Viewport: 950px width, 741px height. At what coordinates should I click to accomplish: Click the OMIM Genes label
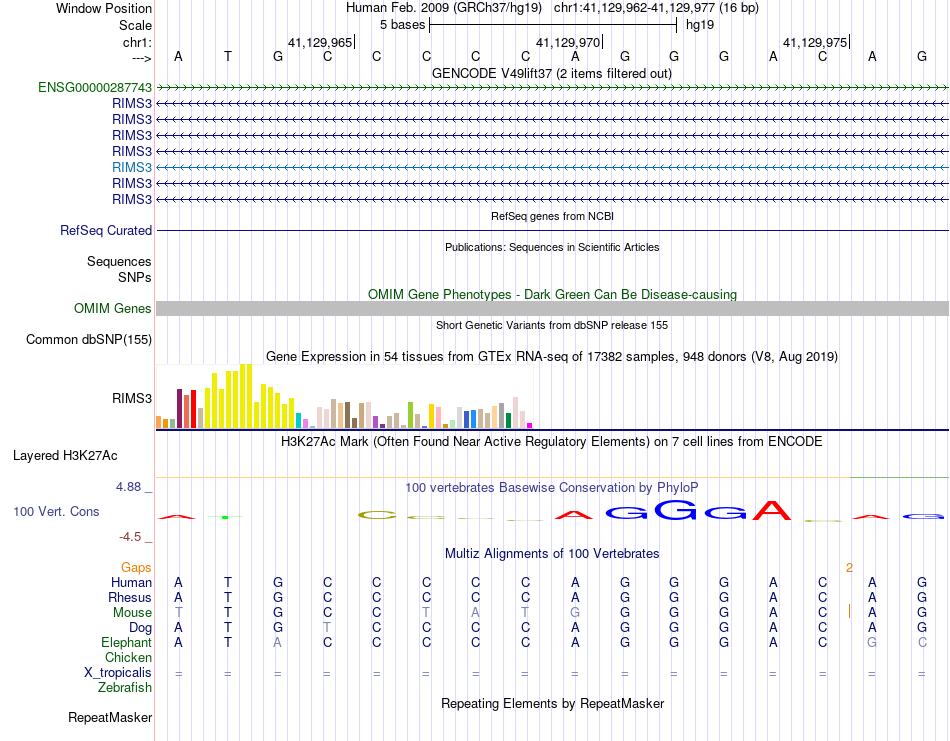coord(113,308)
